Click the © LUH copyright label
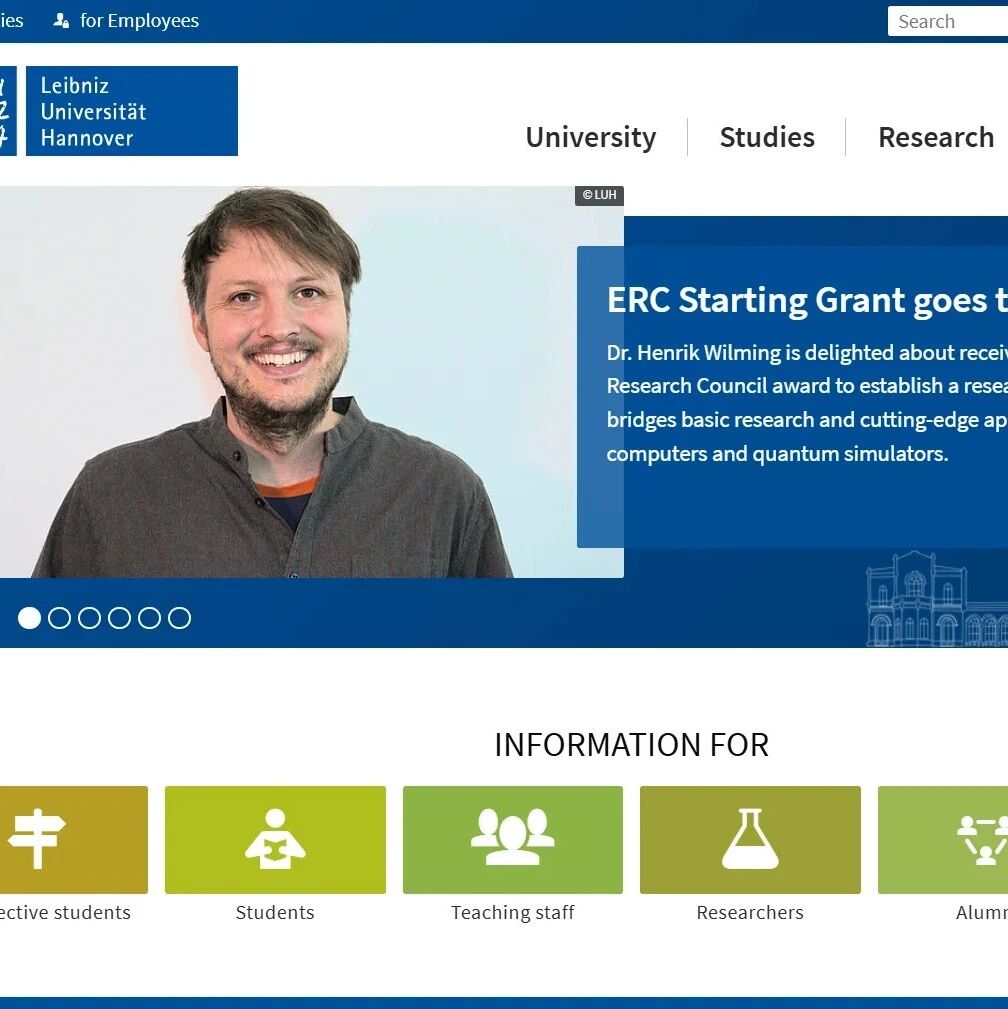The image size is (1008, 1009). coord(599,195)
